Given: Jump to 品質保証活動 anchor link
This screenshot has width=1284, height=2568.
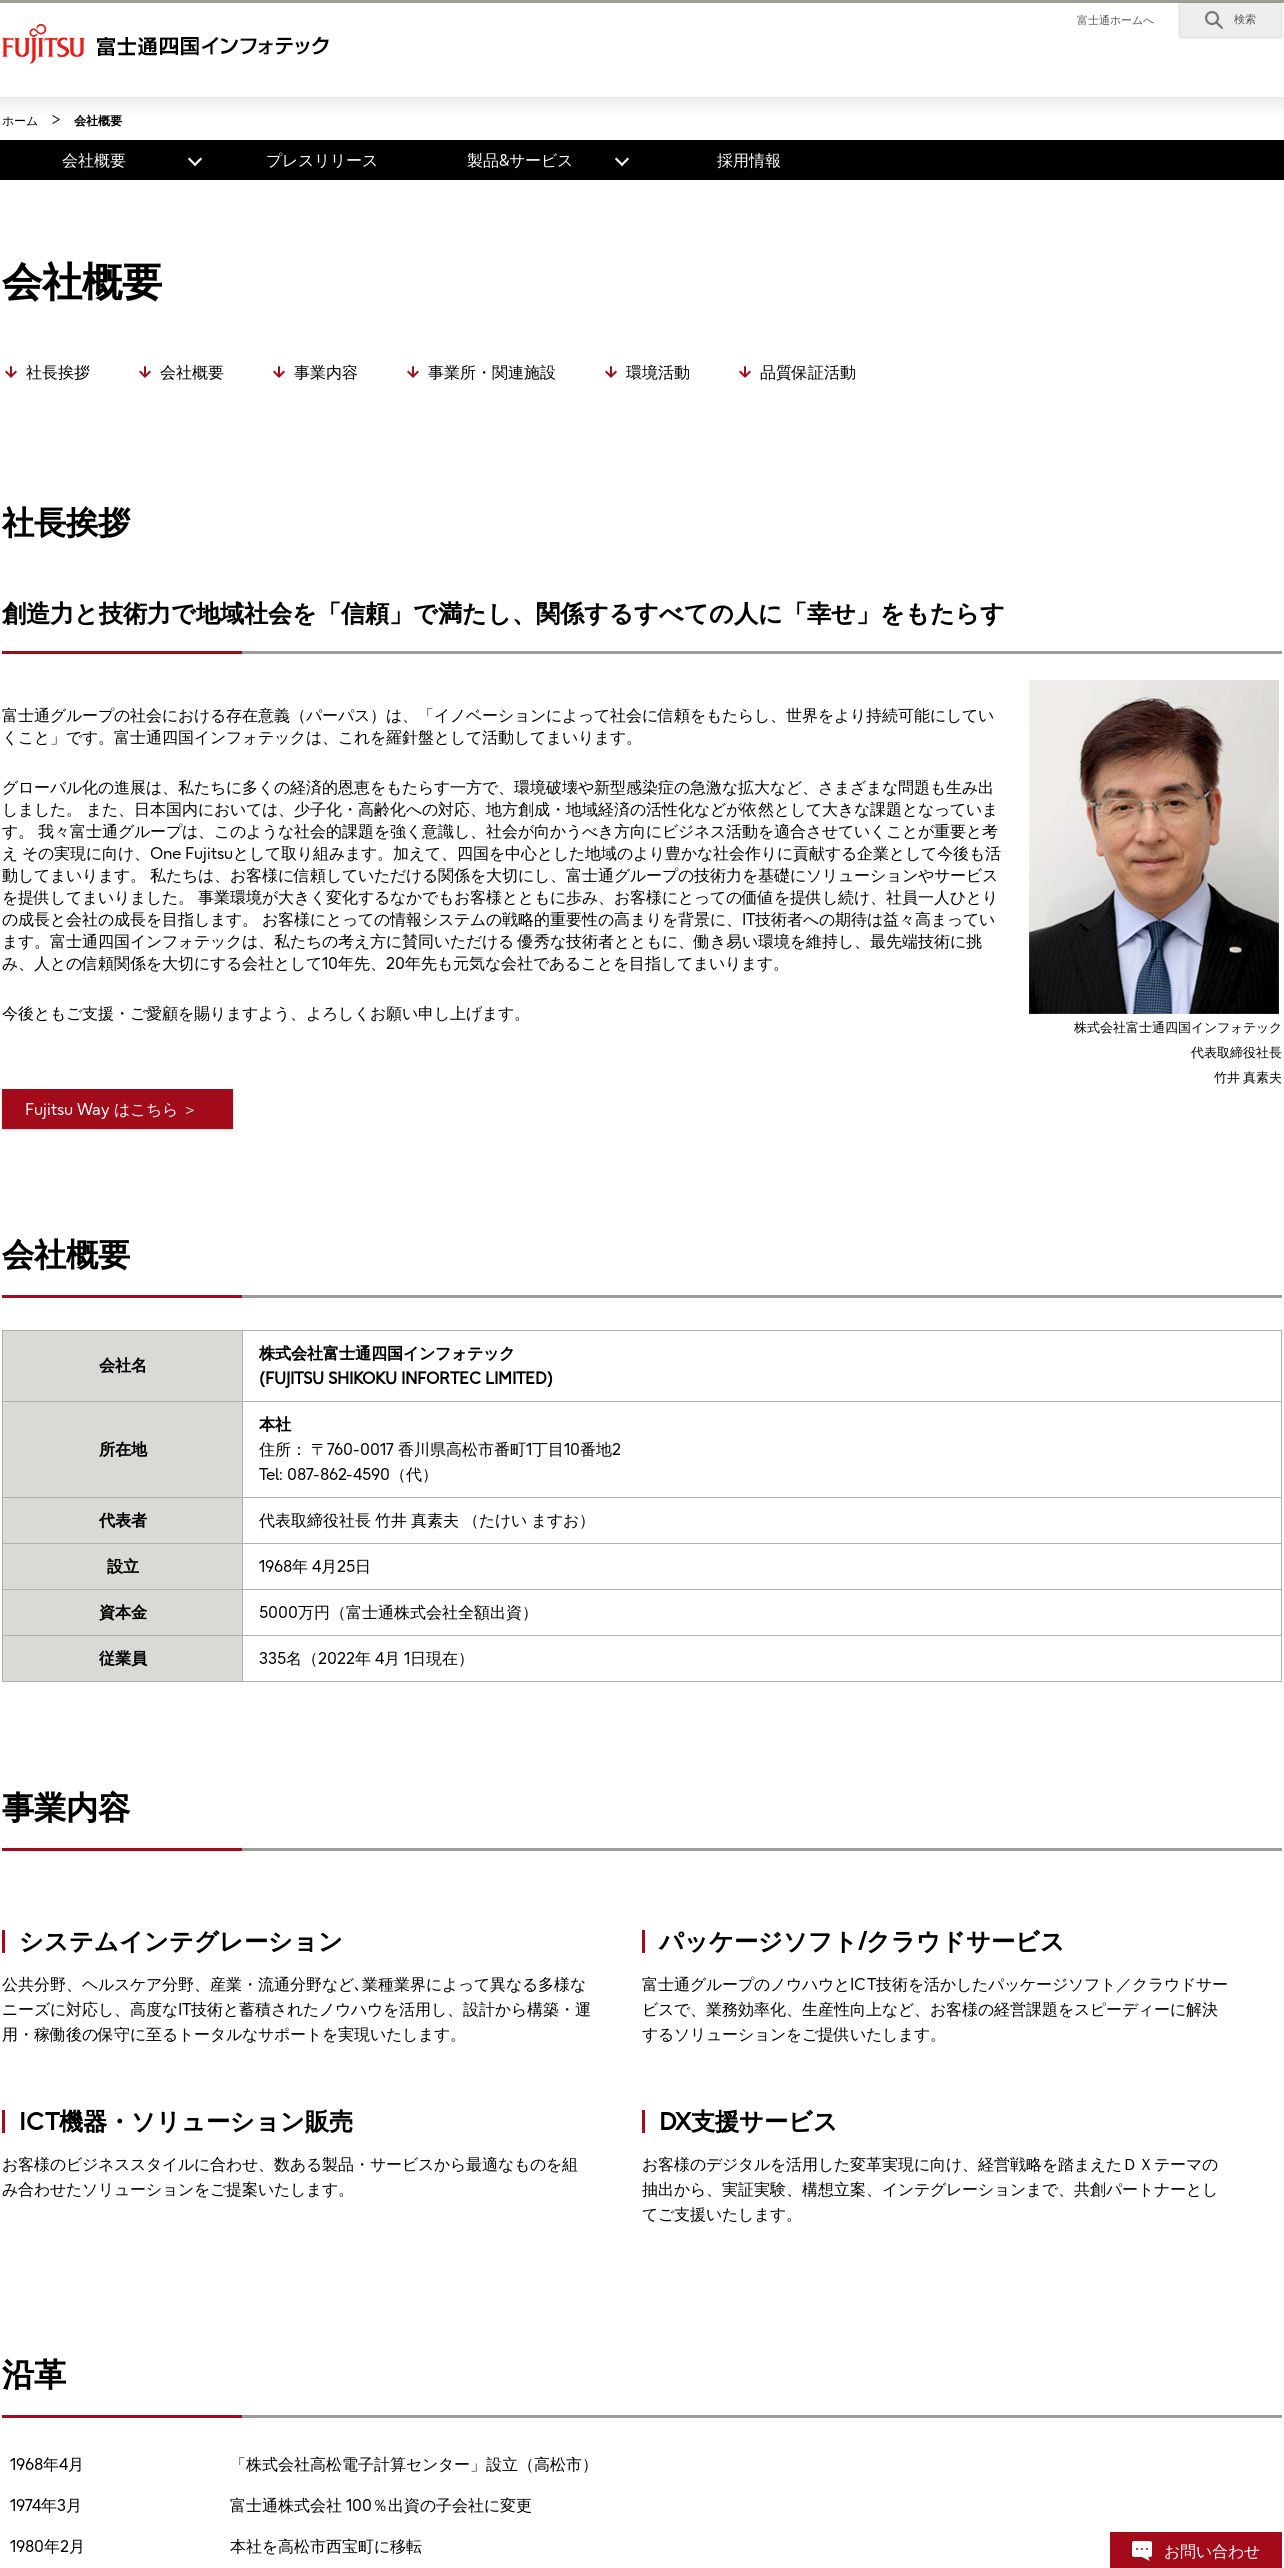Looking at the screenshot, I should pos(808,372).
